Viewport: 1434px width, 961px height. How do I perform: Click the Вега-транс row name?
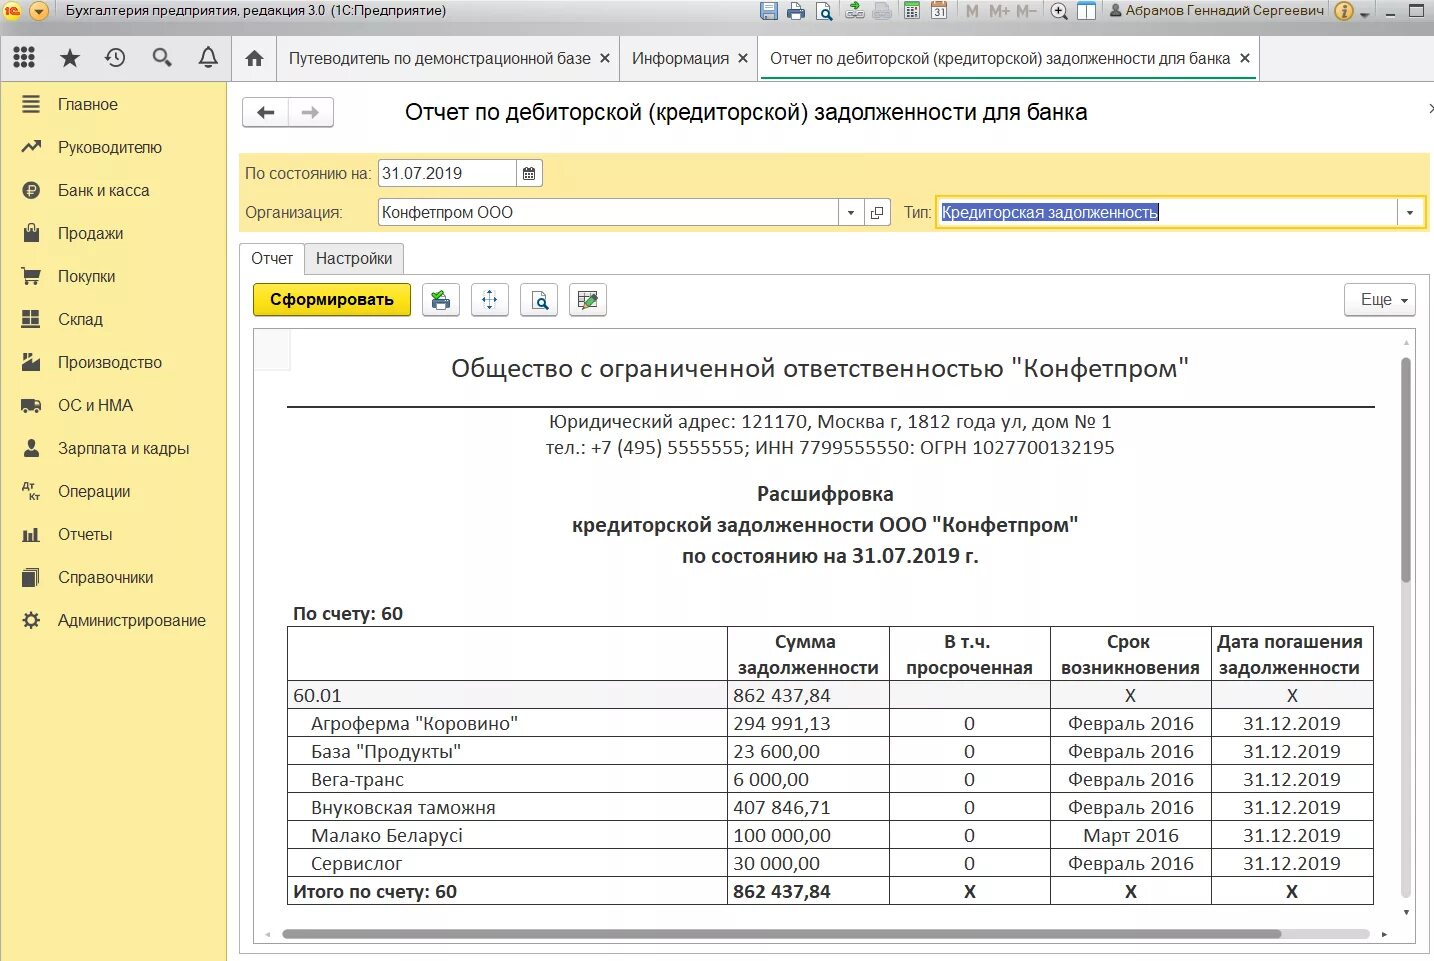357,779
